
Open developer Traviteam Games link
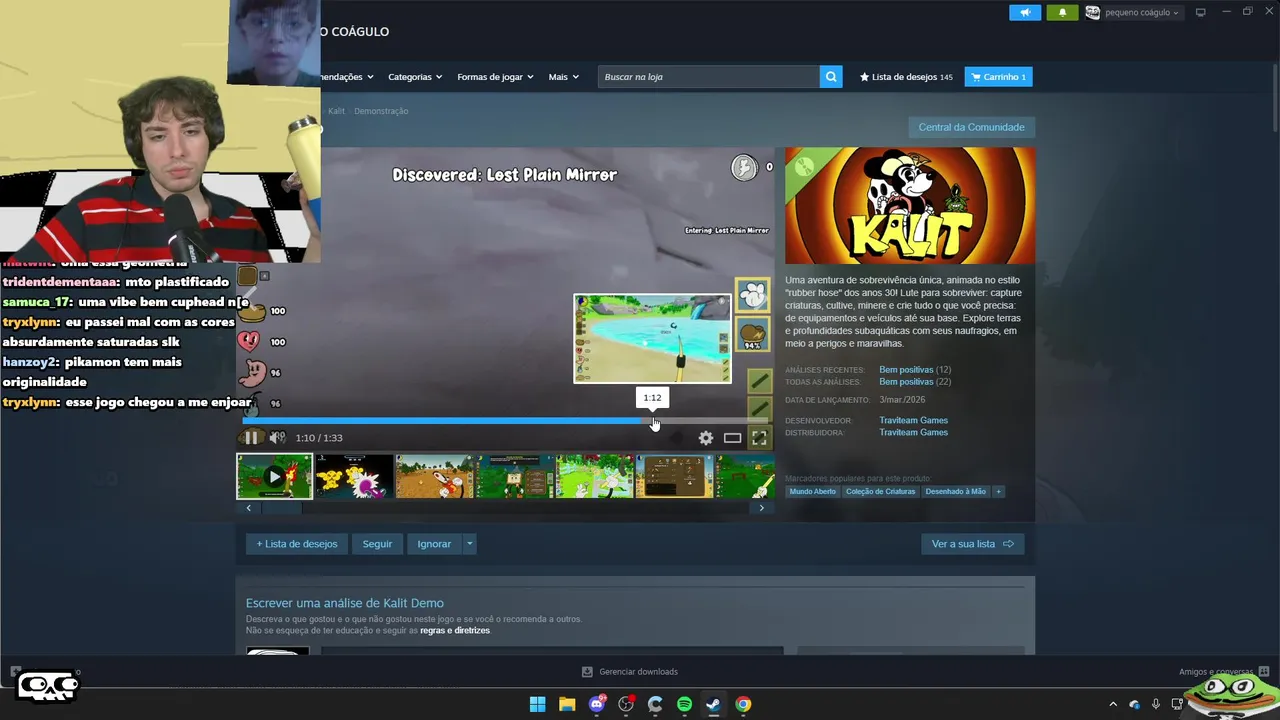(913, 420)
